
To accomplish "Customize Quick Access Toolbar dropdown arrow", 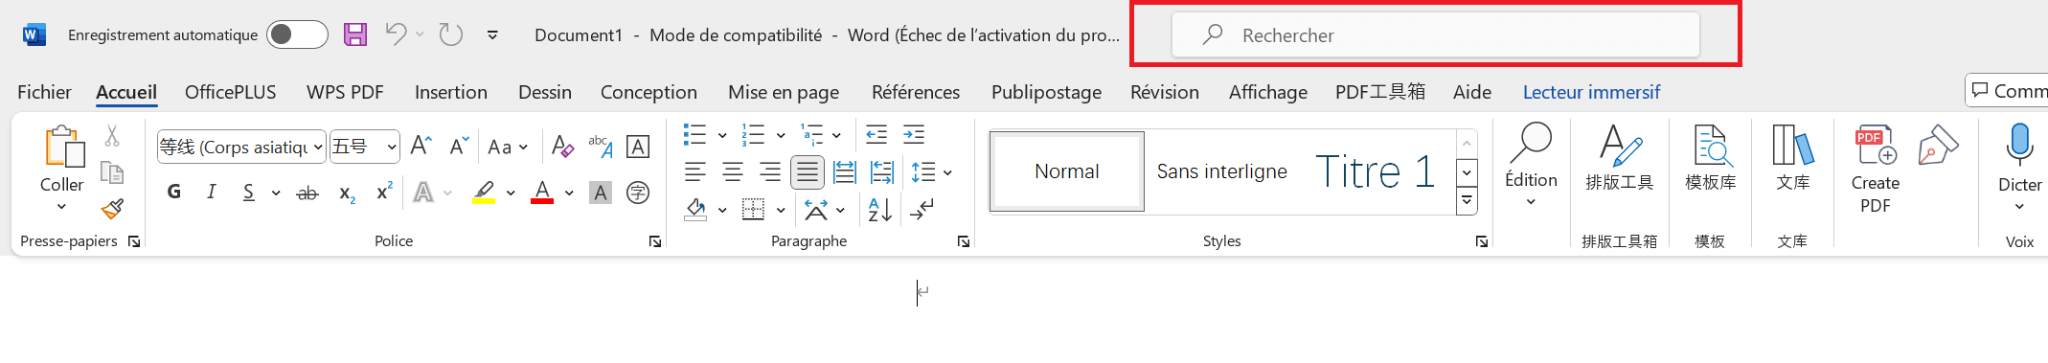I will pyautogui.click(x=493, y=35).
